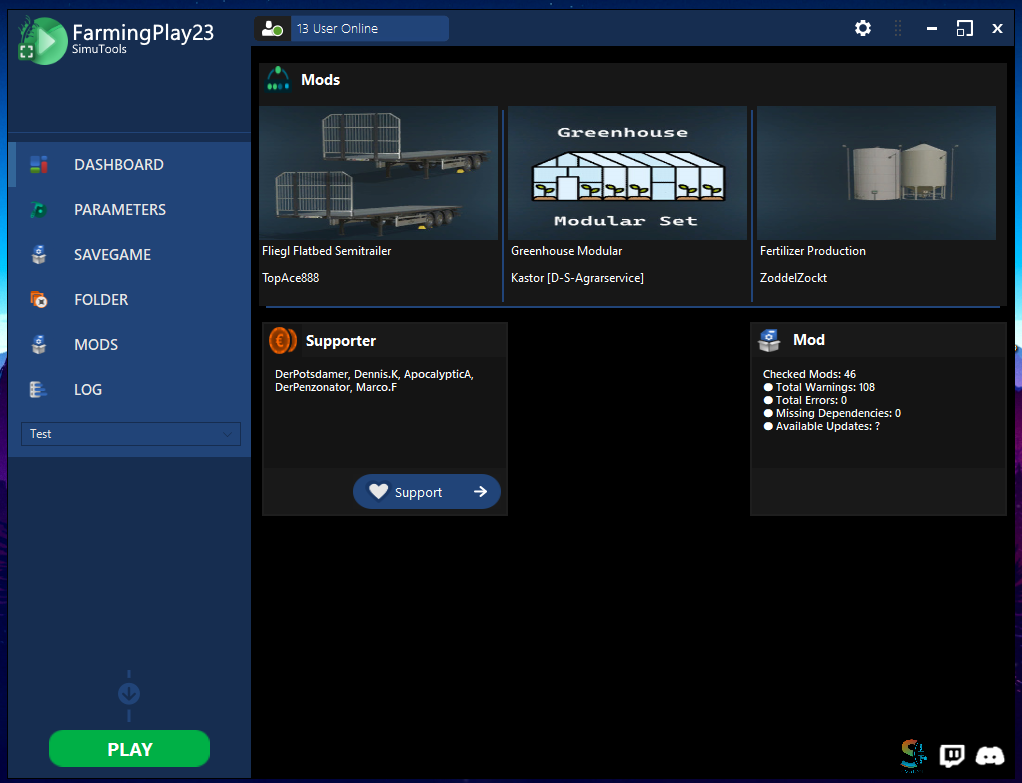This screenshot has height=783, width=1022.
Task: Click the users online status icon
Action: [x=272, y=29]
